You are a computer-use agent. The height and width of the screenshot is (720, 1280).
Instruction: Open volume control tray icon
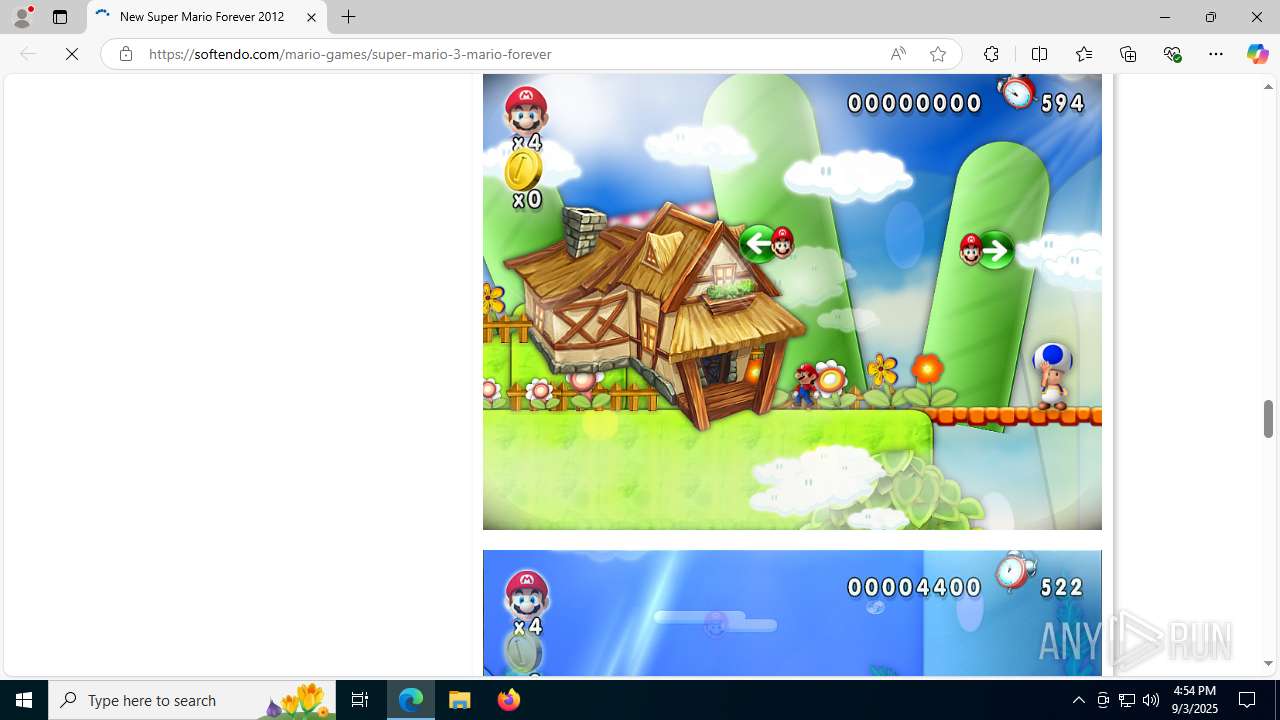1151,700
